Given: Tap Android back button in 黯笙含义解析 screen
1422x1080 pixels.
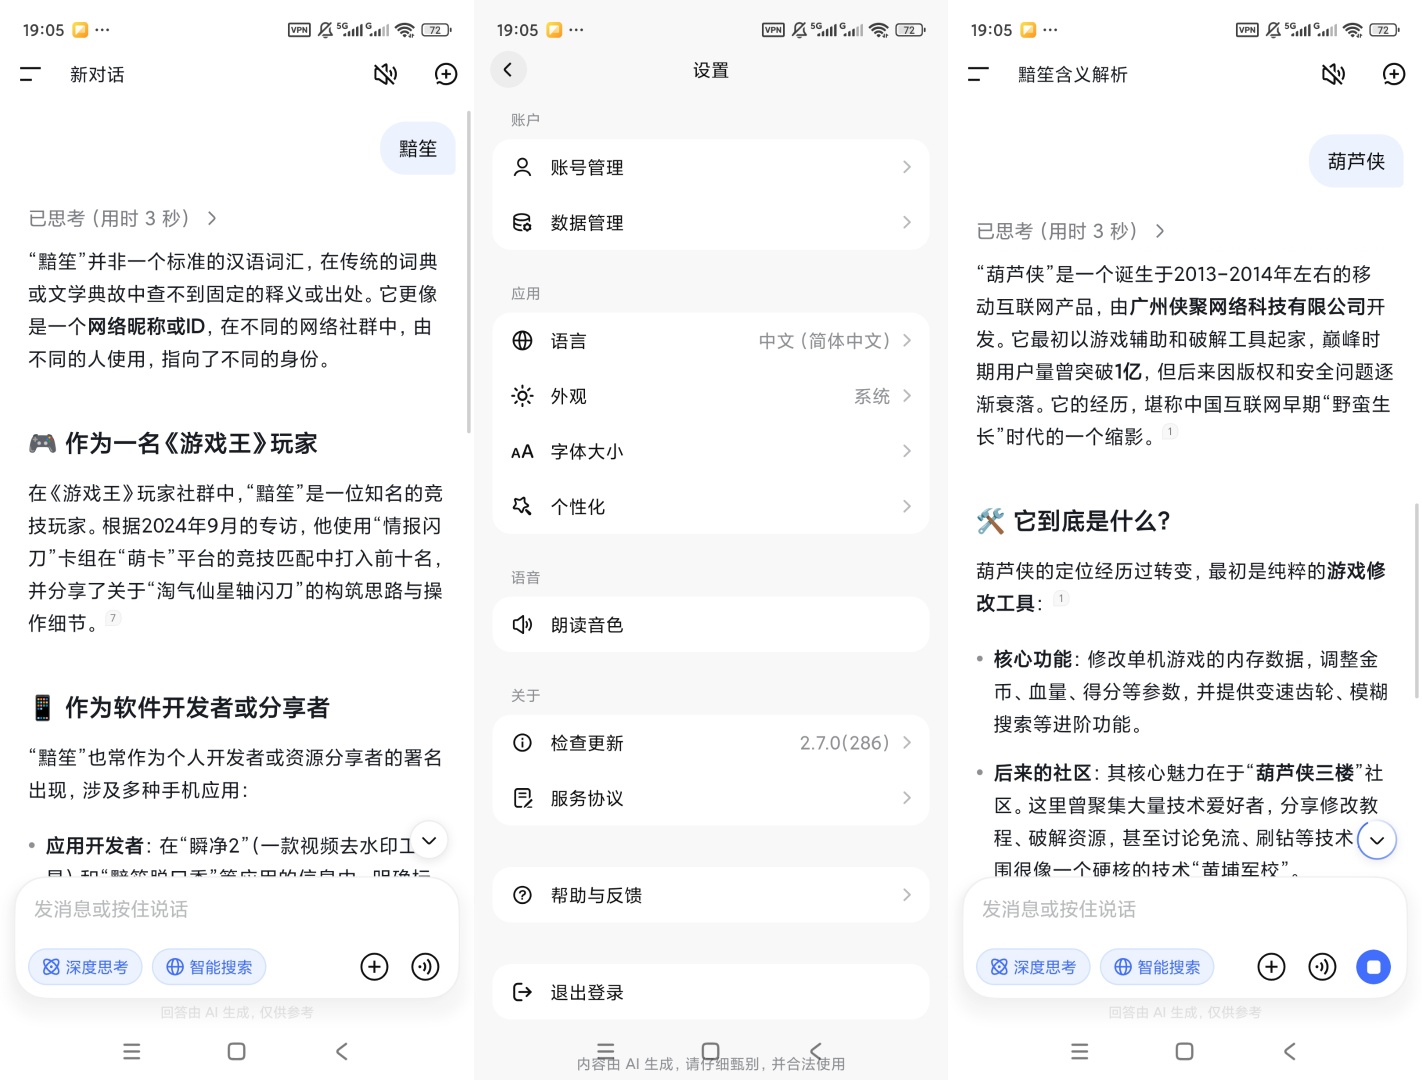Looking at the screenshot, I should 1290,1051.
